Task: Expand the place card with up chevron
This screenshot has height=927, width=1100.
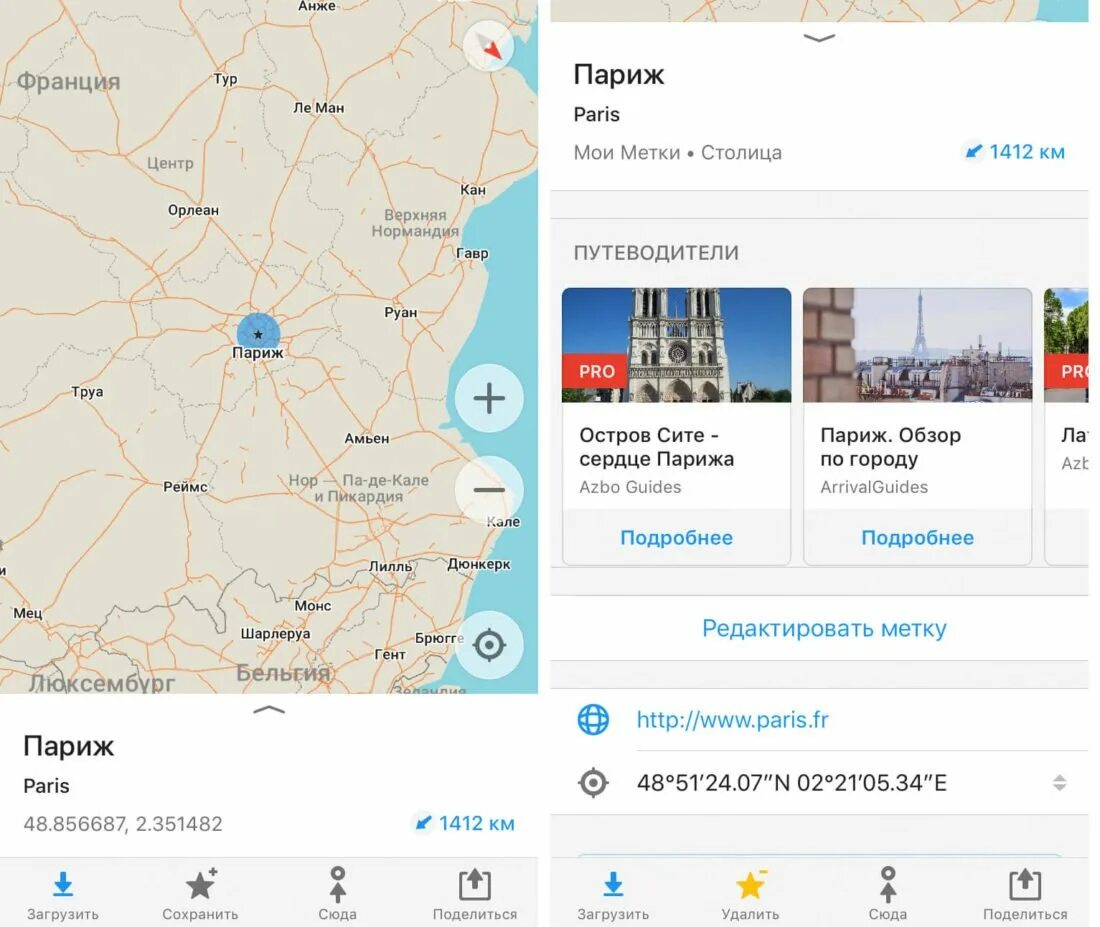Action: pos(269,710)
